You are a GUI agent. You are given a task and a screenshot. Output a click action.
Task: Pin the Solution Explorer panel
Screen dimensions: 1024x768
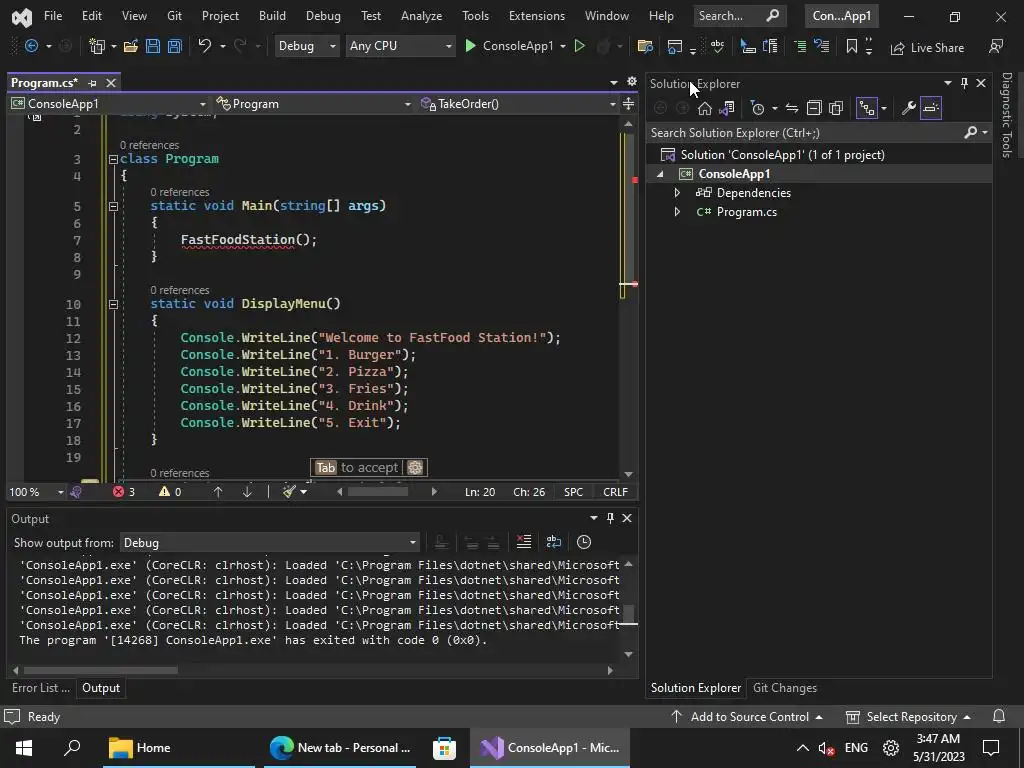point(965,83)
